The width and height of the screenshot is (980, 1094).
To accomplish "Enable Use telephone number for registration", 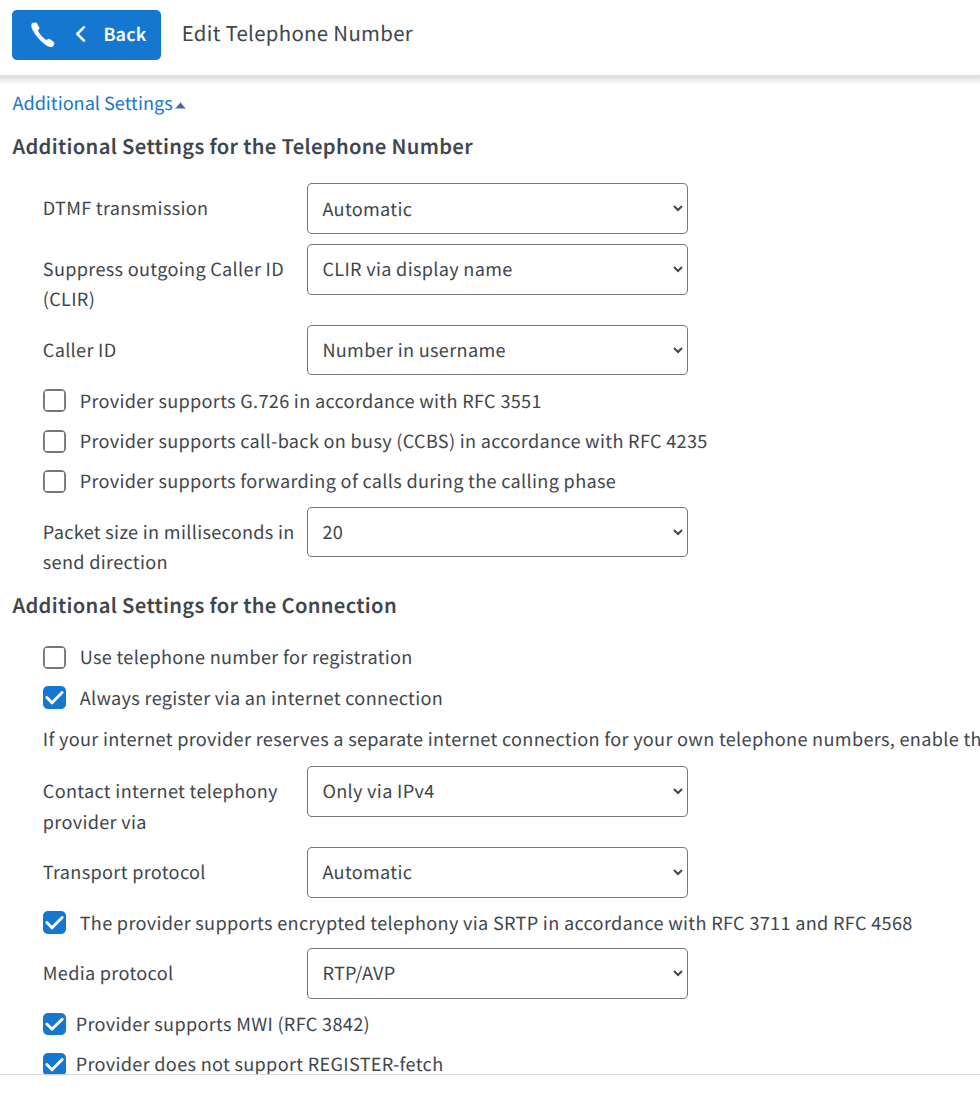I will 54,657.
